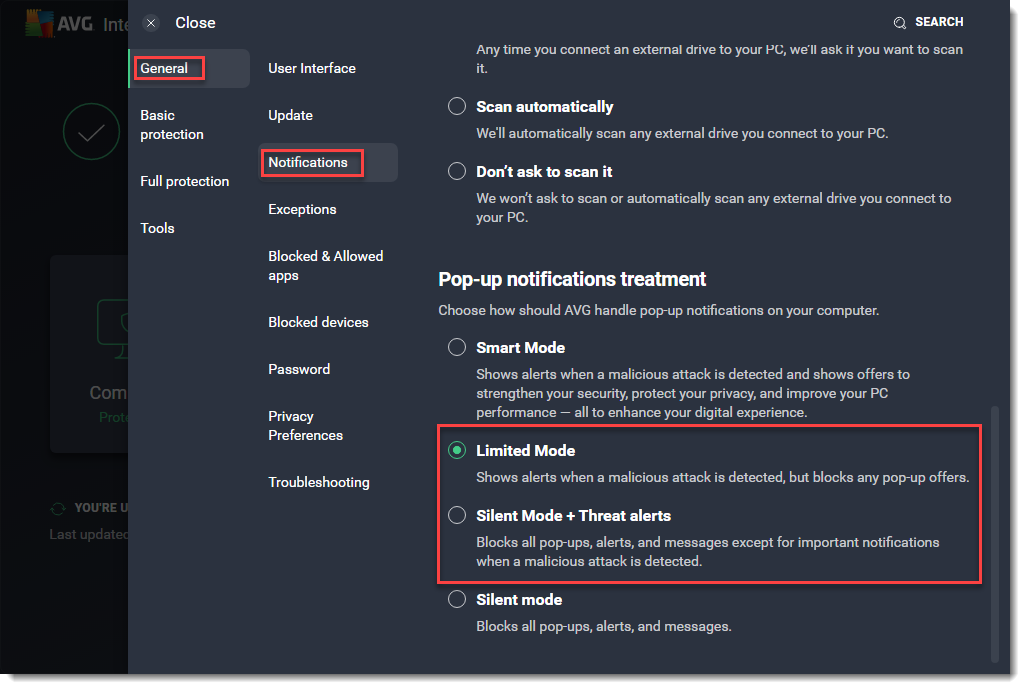Open User Interface settings
Viewport: 1025px width, 689px height.
[x=311, y=68]
